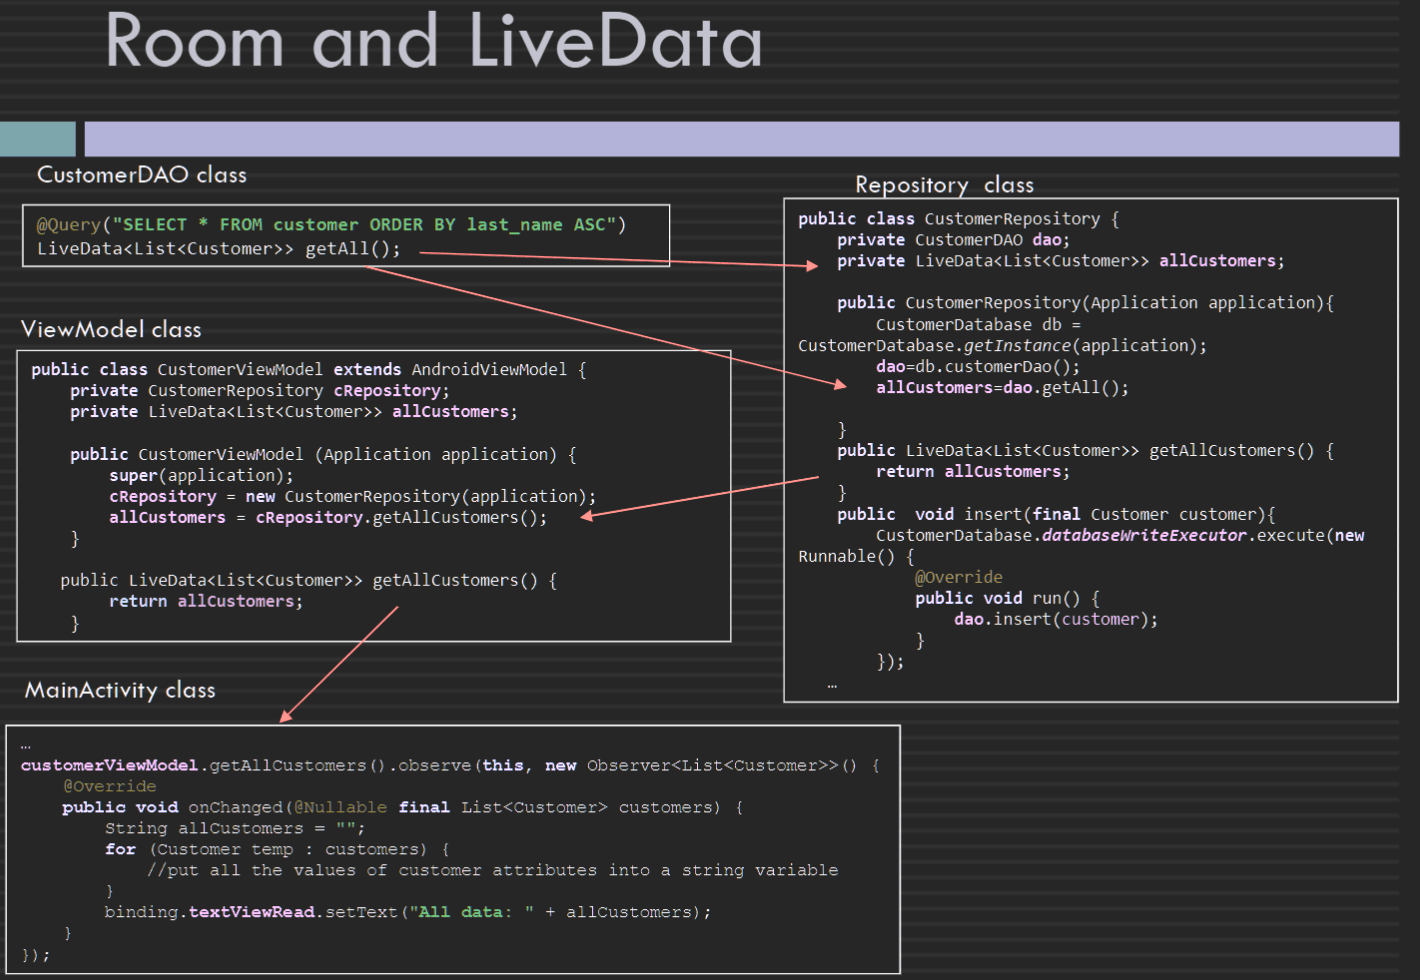The width and height of the screenshot is (1420, 980).
Task: Click "public void run() {" line
Action: pos(1007,598)
